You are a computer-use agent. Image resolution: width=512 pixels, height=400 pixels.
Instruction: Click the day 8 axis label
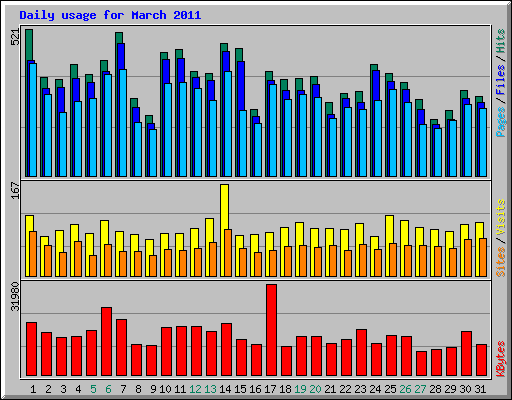[x=138, y=389]
